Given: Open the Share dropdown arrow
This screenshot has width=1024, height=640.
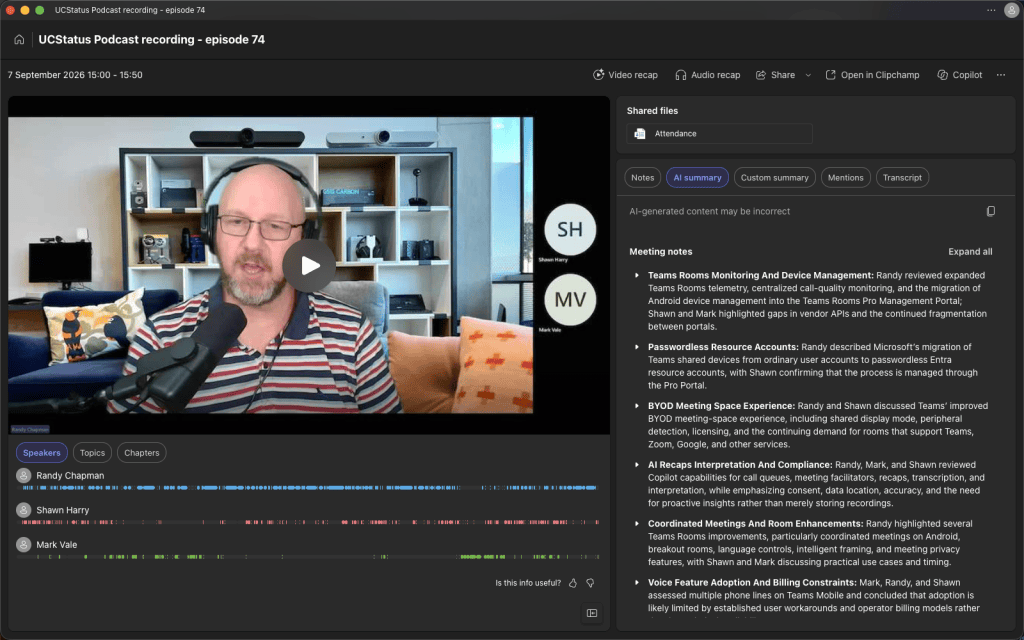Looking at the screenshot, I should (x=808, y=75).
